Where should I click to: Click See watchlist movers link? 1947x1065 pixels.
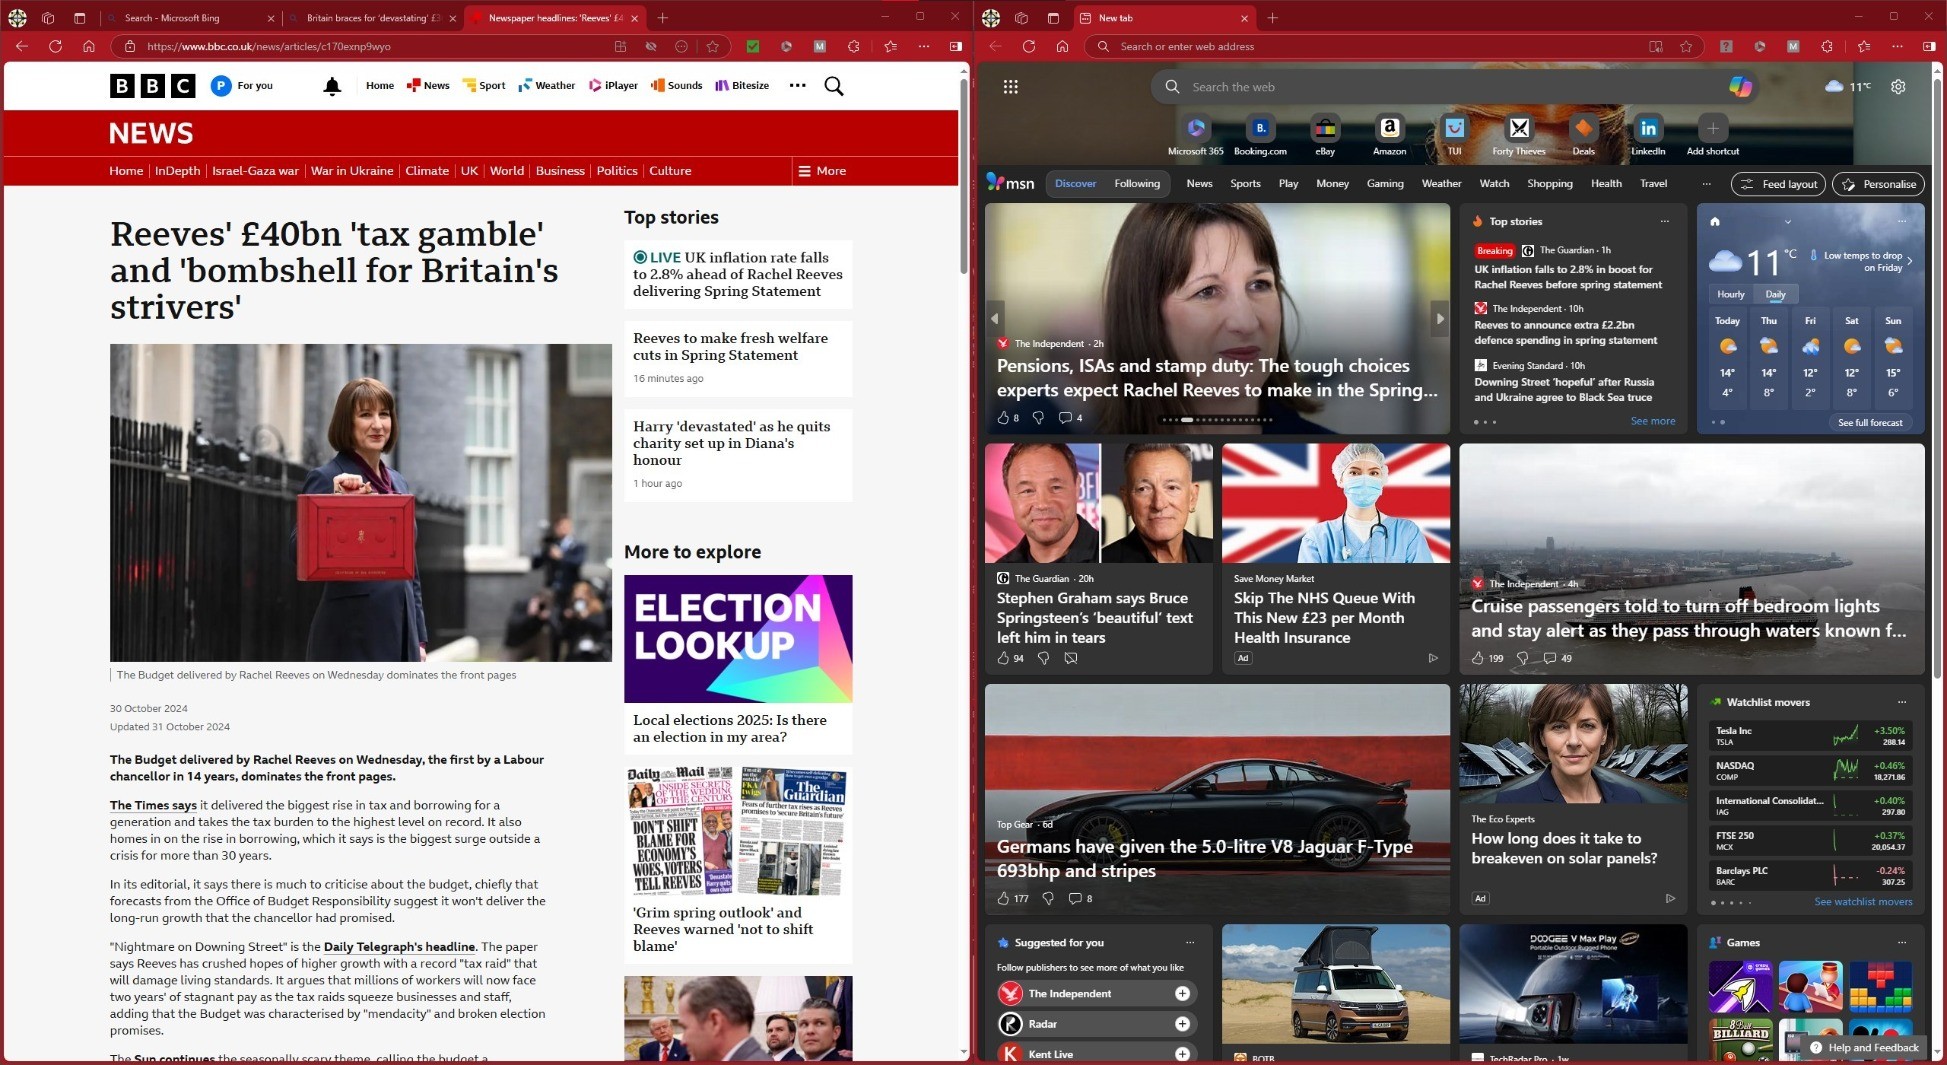click(x=1863, y=902)
